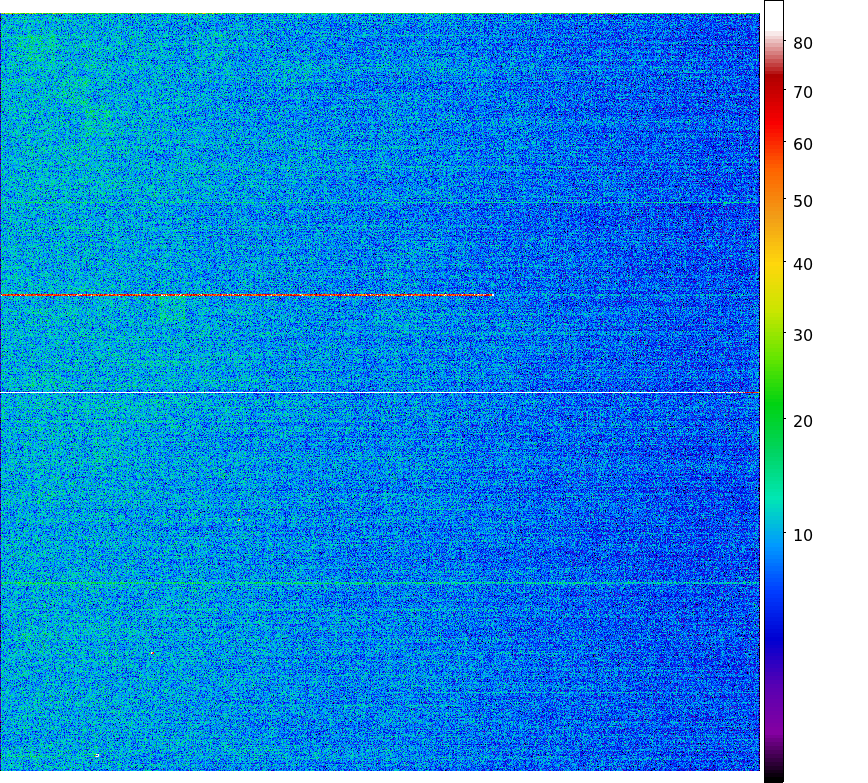Click the bright spot ending the red streak
Image resolution: width=868 pixels, height=783 pixels.
pyautogui.click(x=491, y=295)
